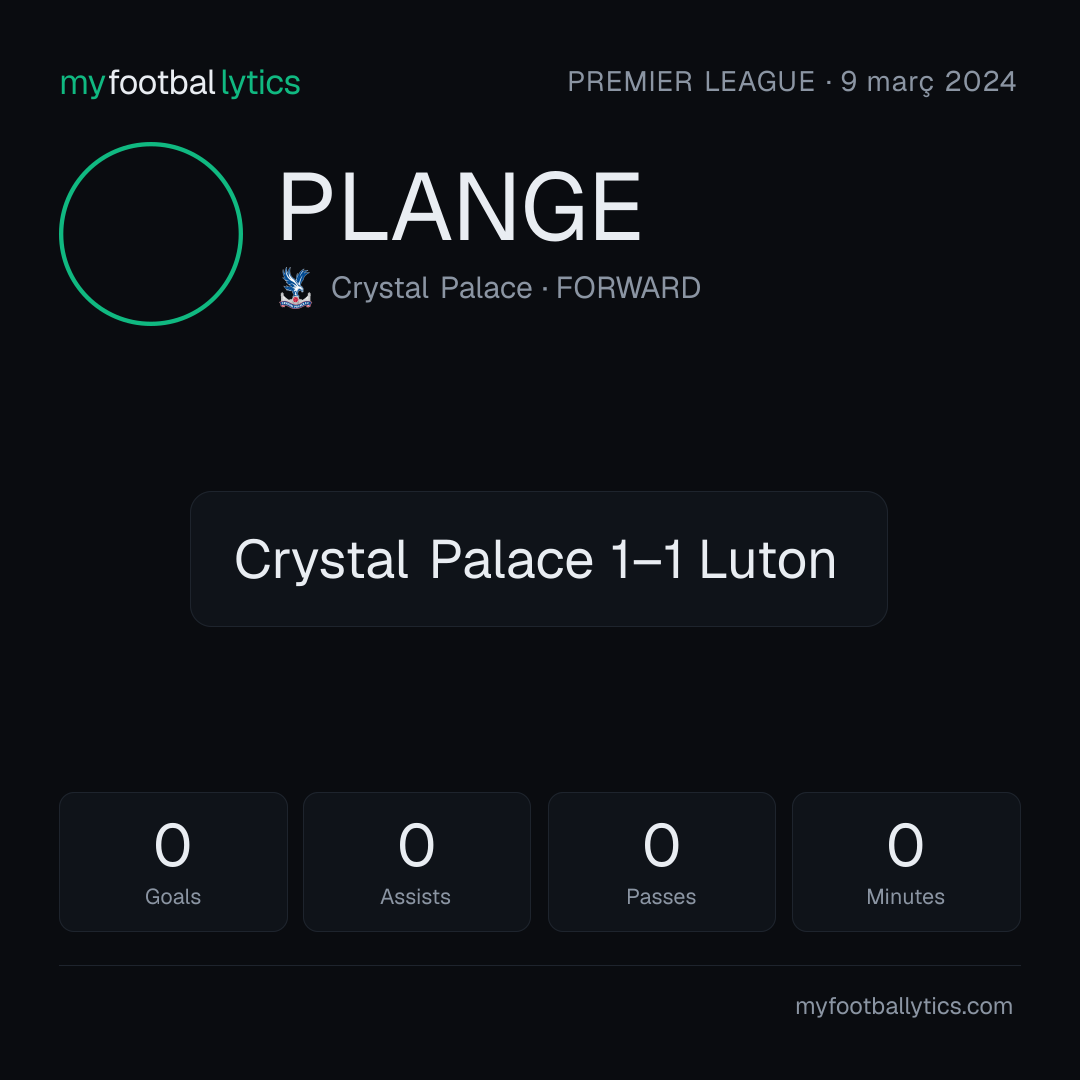Open the myfootballytics logo at top left
Image resolution: width=1080 pixels, height=1080 pixels.
pyautogui.click(x=180, y=83)
